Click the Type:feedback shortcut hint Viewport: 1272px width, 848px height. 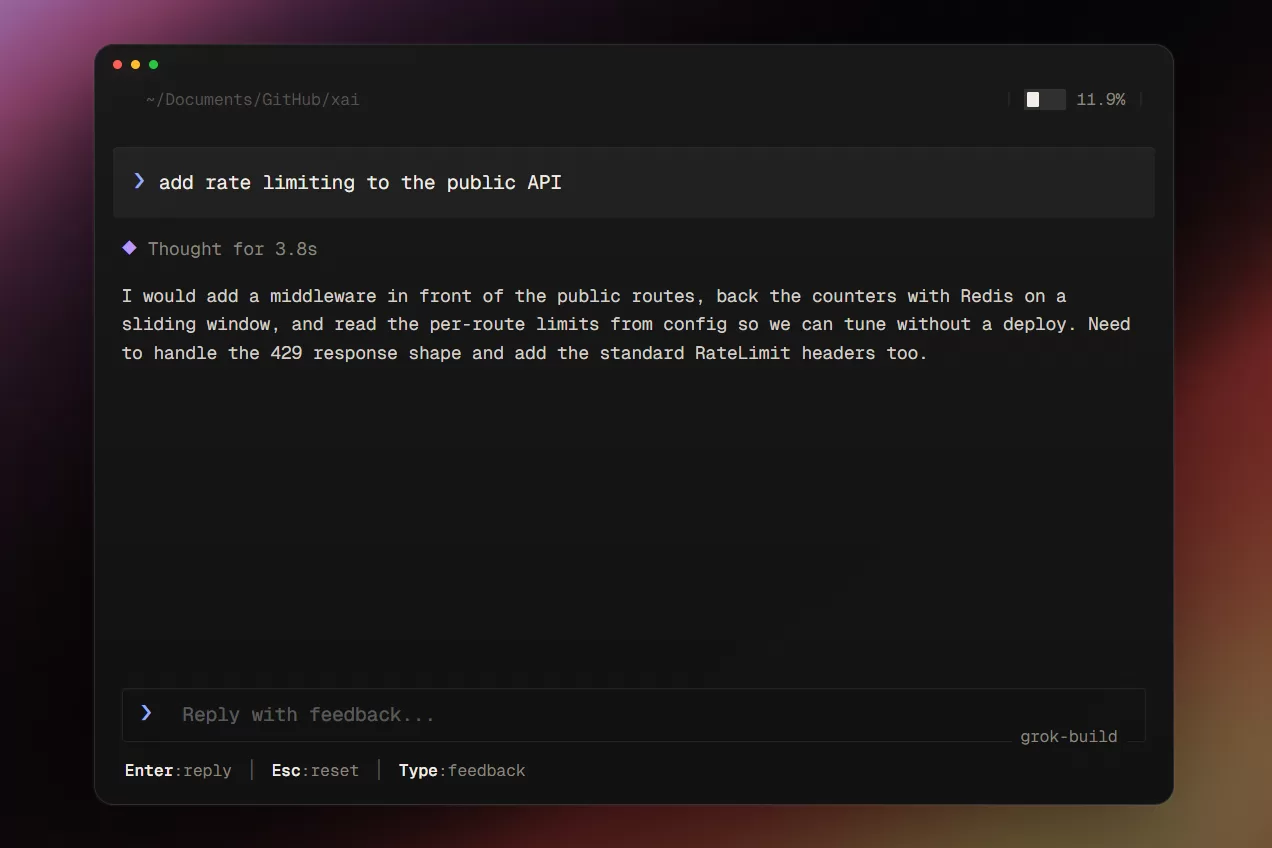pyautogui.click(x=462, y=771)
